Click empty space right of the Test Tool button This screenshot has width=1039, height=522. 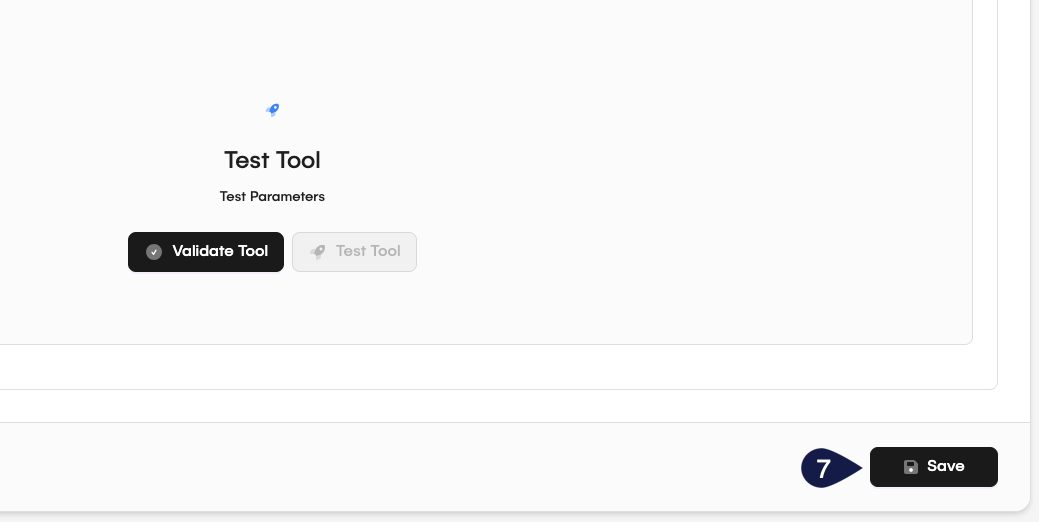[600, 252]
